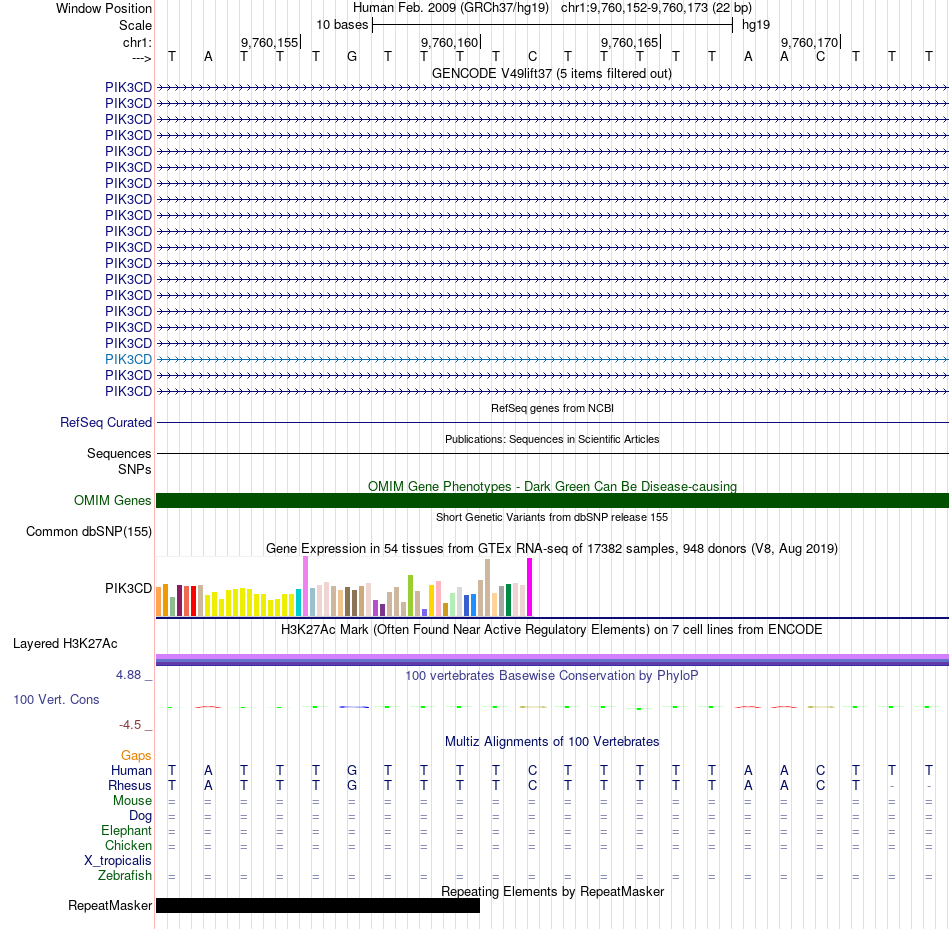Click the bright green bar in GTEx chart
The image size is (950, 929).
410,596
